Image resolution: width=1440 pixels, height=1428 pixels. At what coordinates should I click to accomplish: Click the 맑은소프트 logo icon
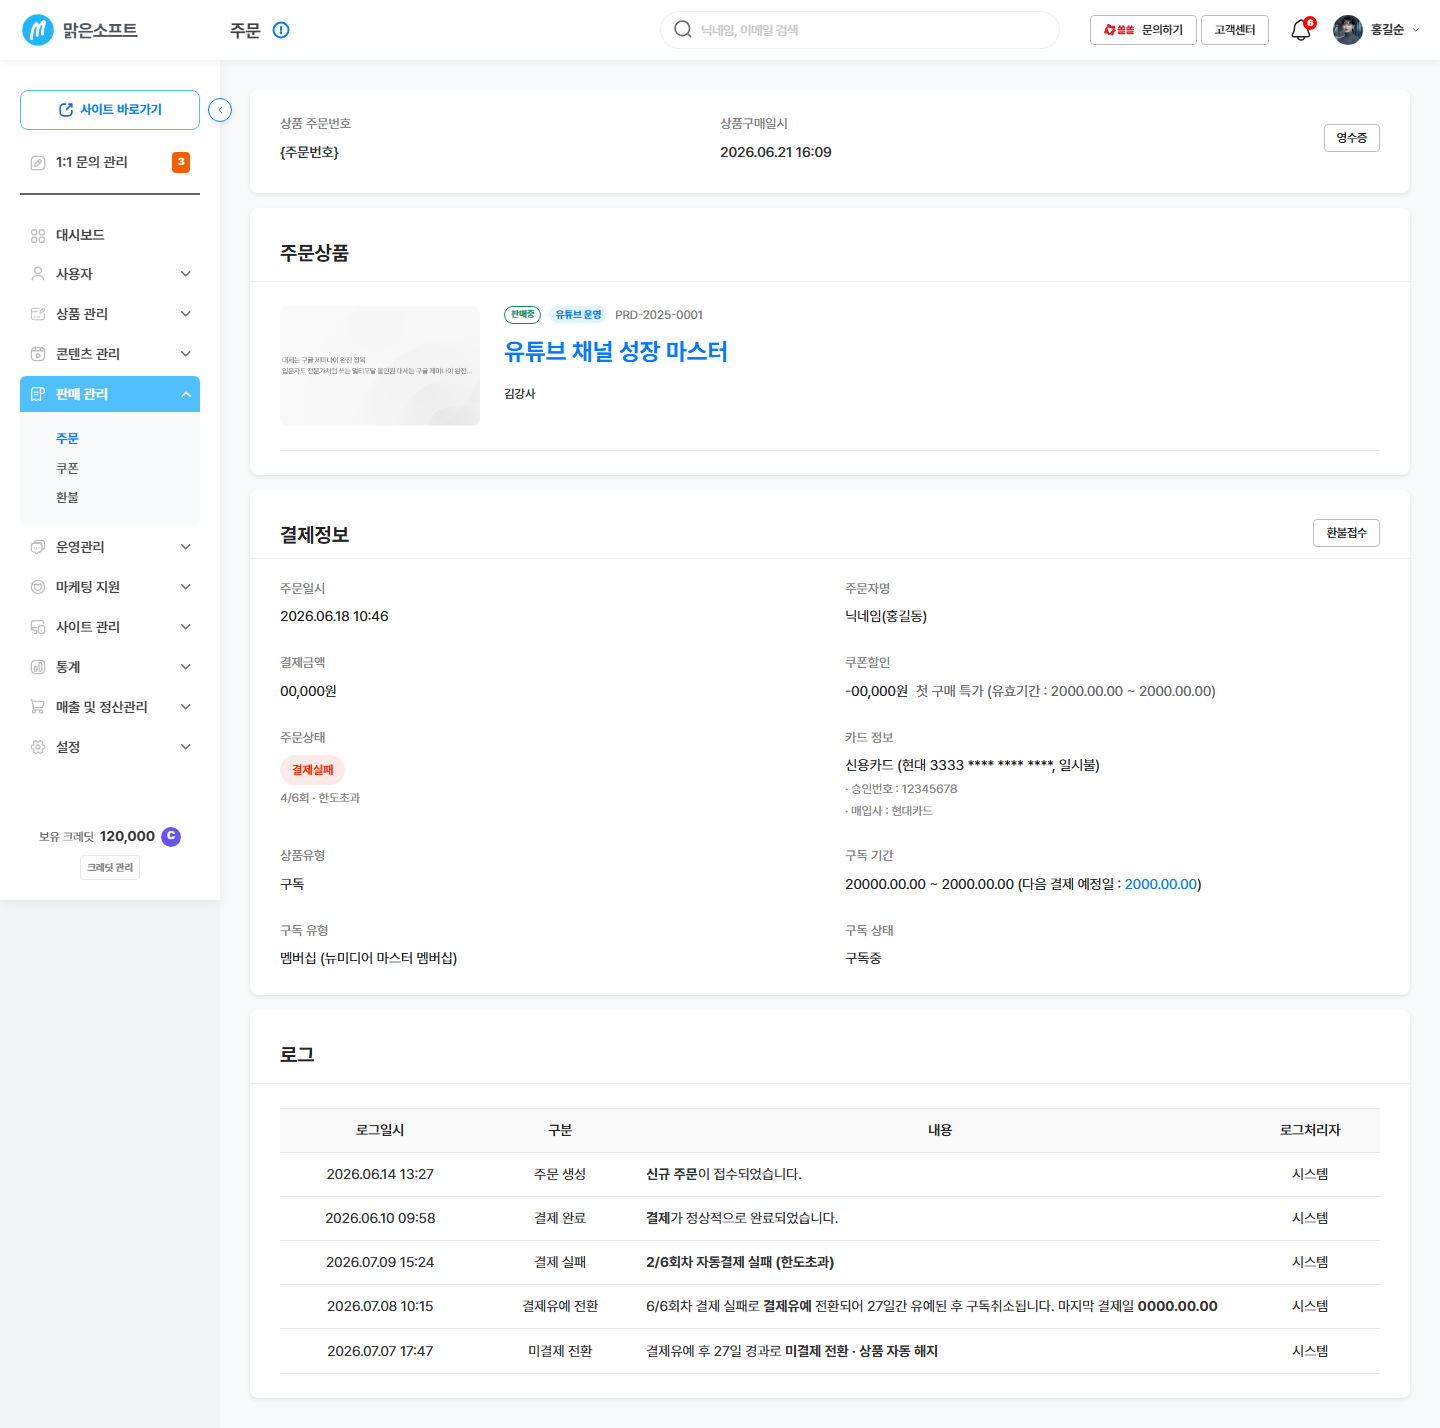pyautogui.click(x=38, y=30)
